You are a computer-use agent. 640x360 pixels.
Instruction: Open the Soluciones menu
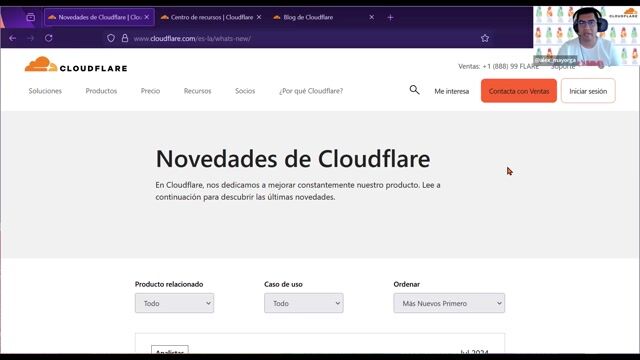pyautogui.click(x=45, y=91)
